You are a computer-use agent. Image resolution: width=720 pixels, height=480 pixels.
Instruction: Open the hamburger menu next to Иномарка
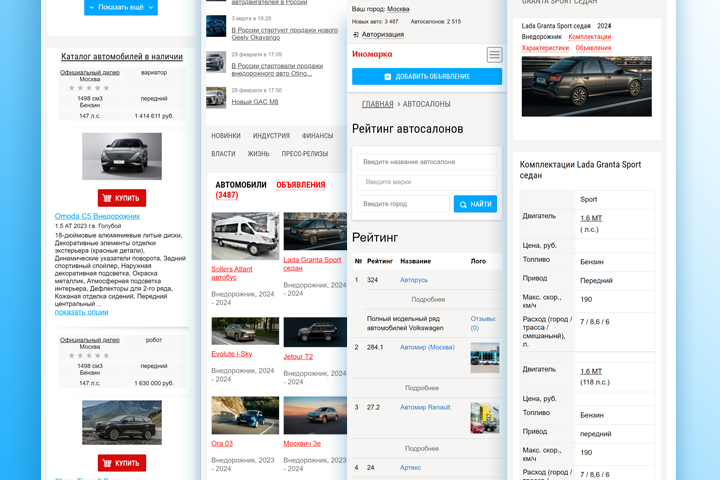click(494, 55)
